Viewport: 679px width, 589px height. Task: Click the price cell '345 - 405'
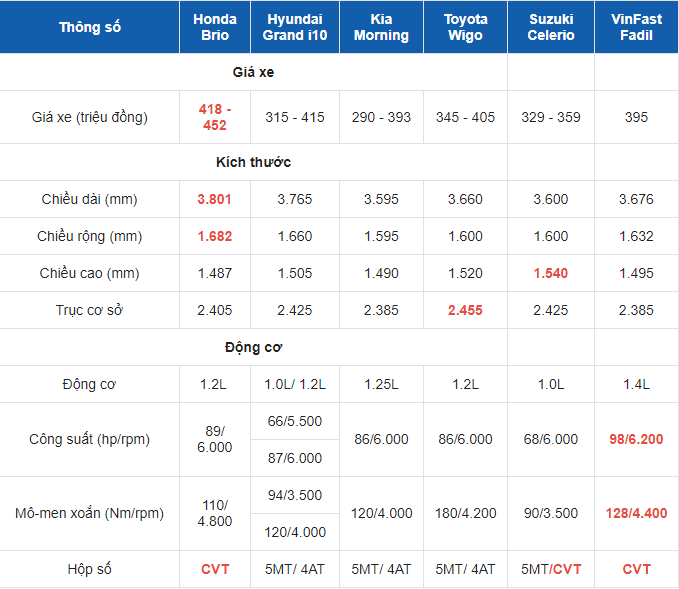[466, 117]
